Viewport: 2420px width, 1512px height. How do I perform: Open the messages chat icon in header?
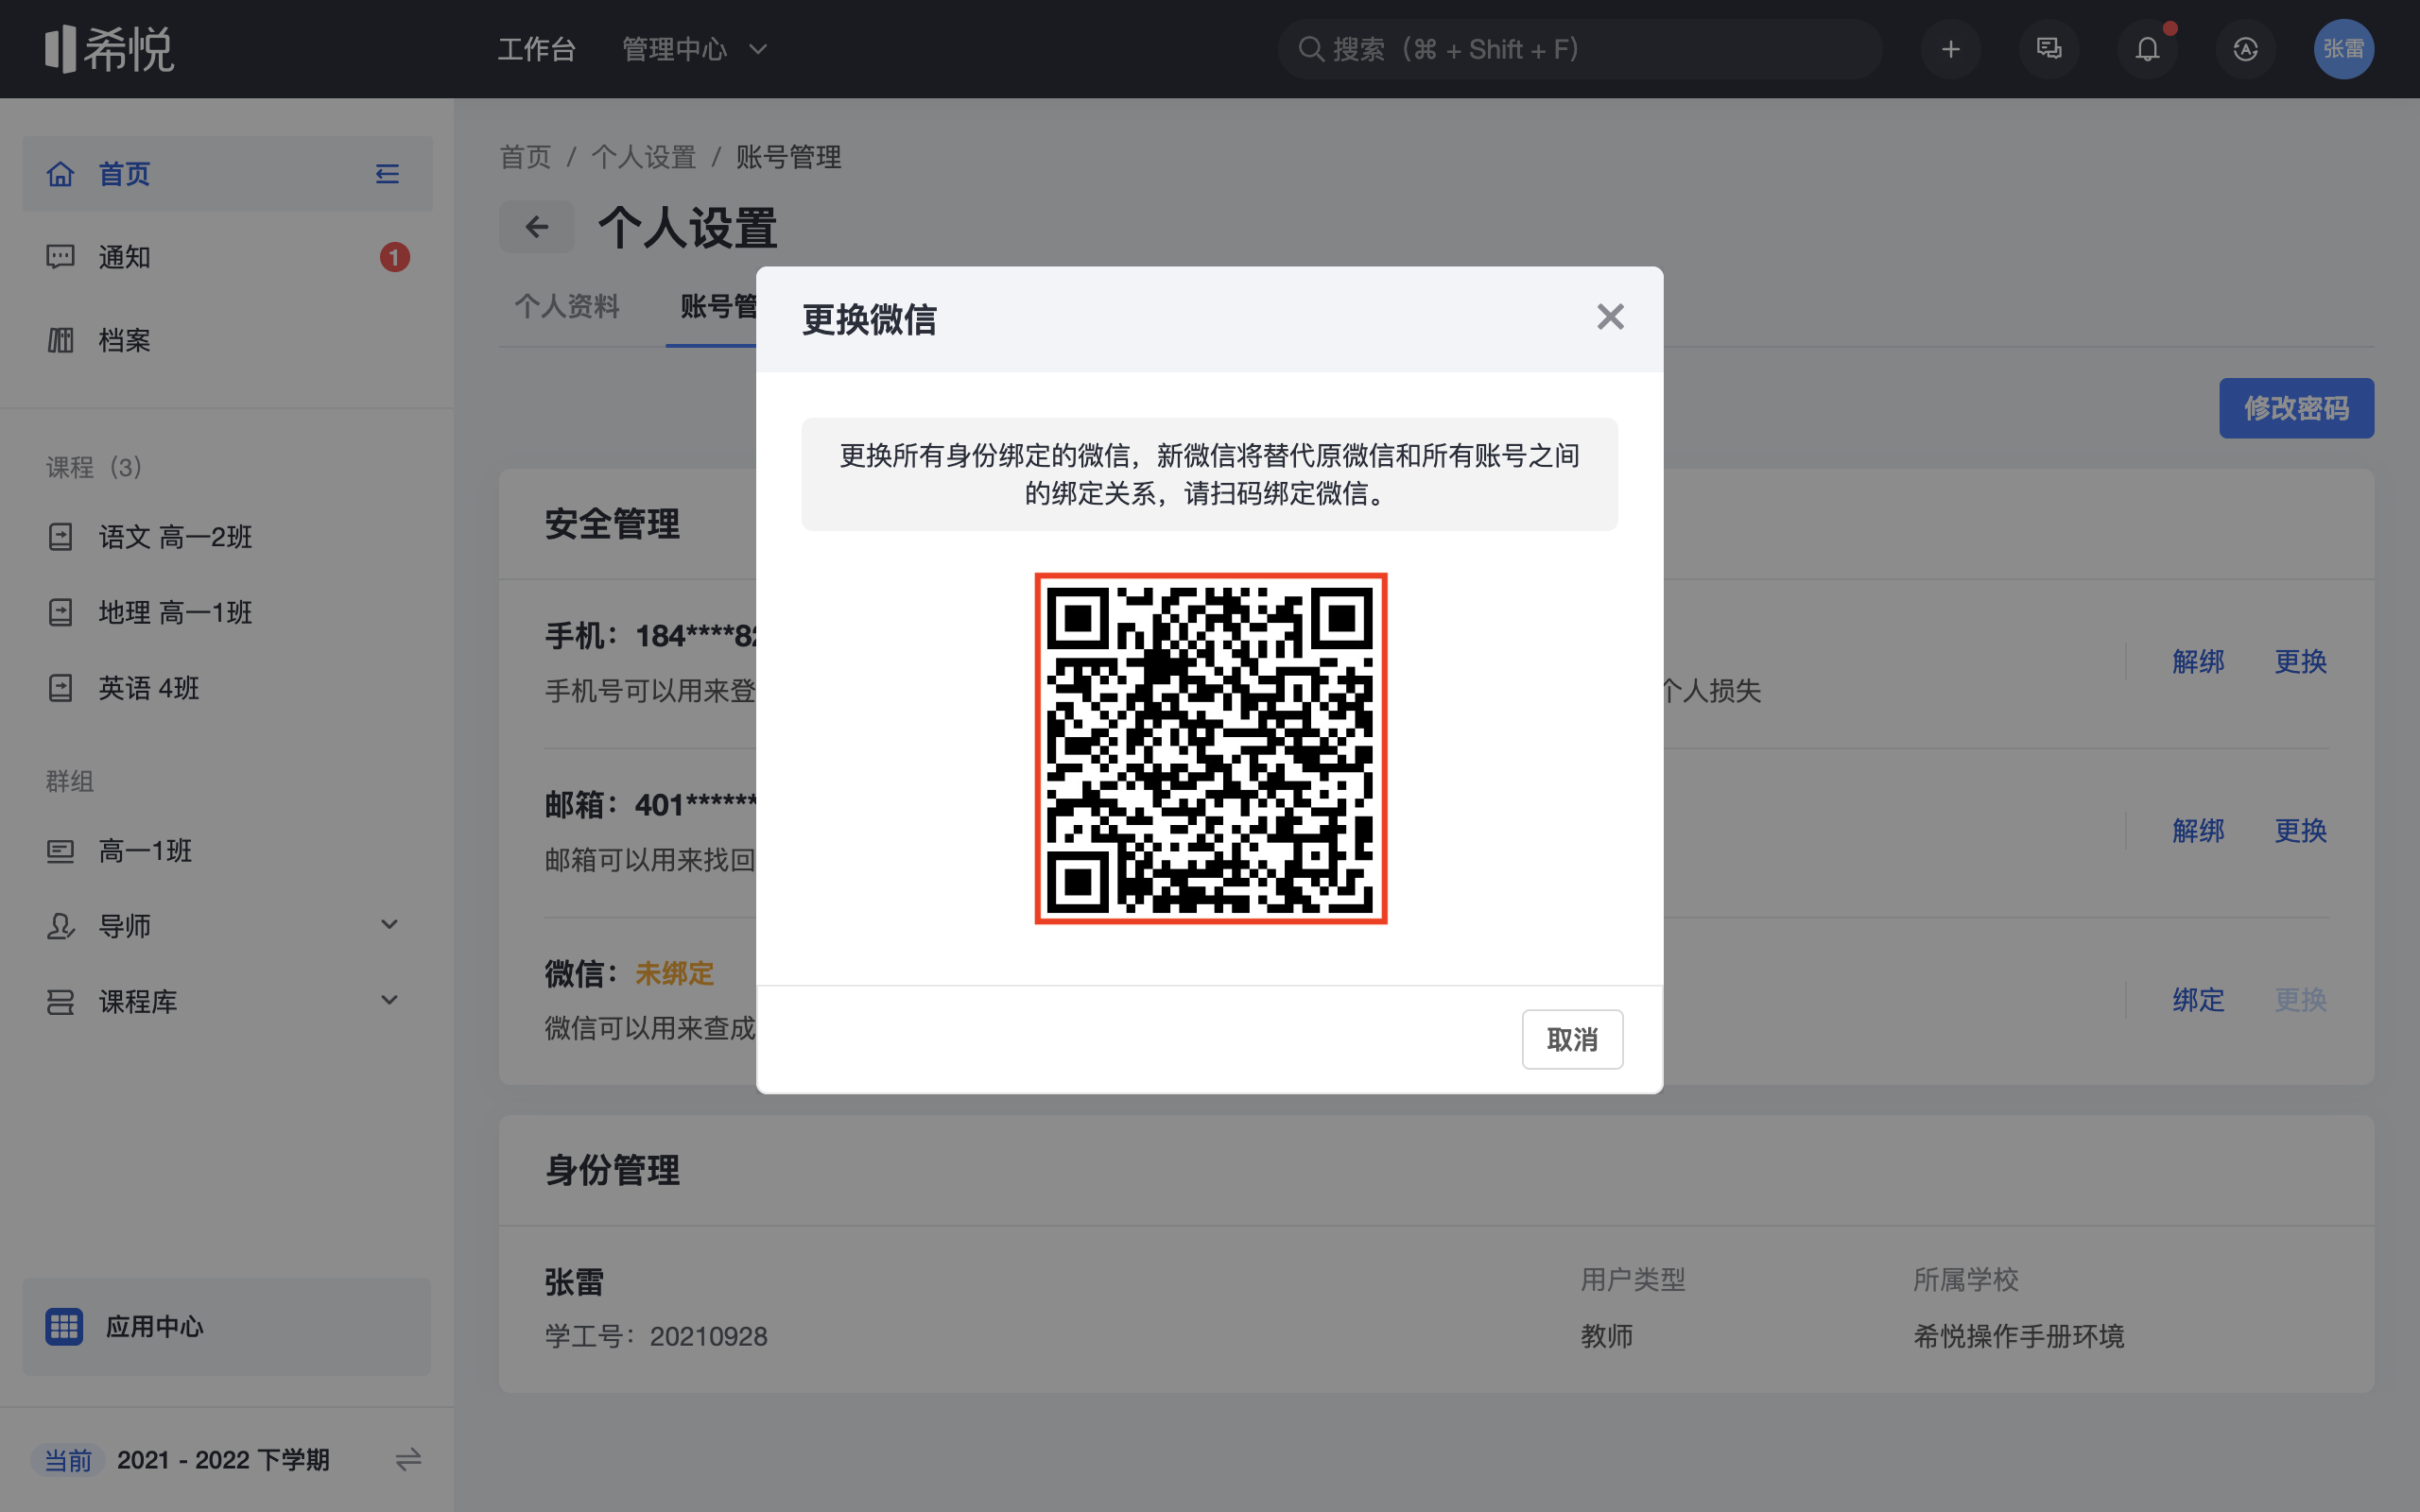coord(2049,49)
